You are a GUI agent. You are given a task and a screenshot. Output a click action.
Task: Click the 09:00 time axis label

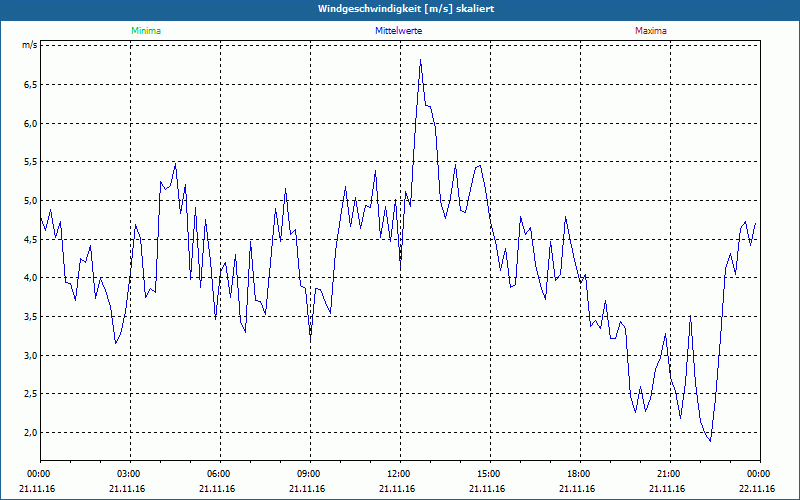308,474
